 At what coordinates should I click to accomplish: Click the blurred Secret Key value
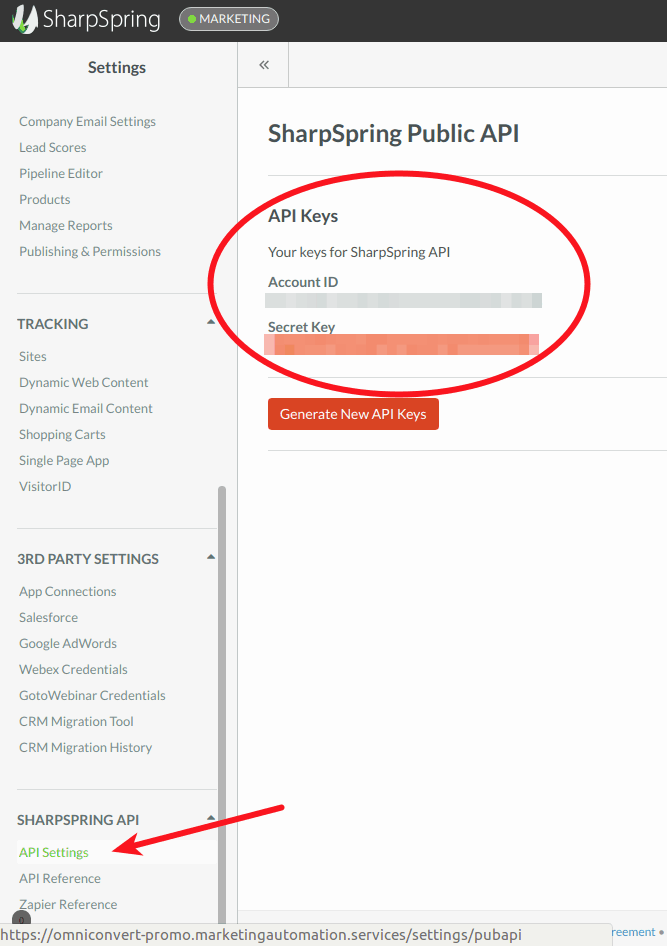click(x=402, y=344)
